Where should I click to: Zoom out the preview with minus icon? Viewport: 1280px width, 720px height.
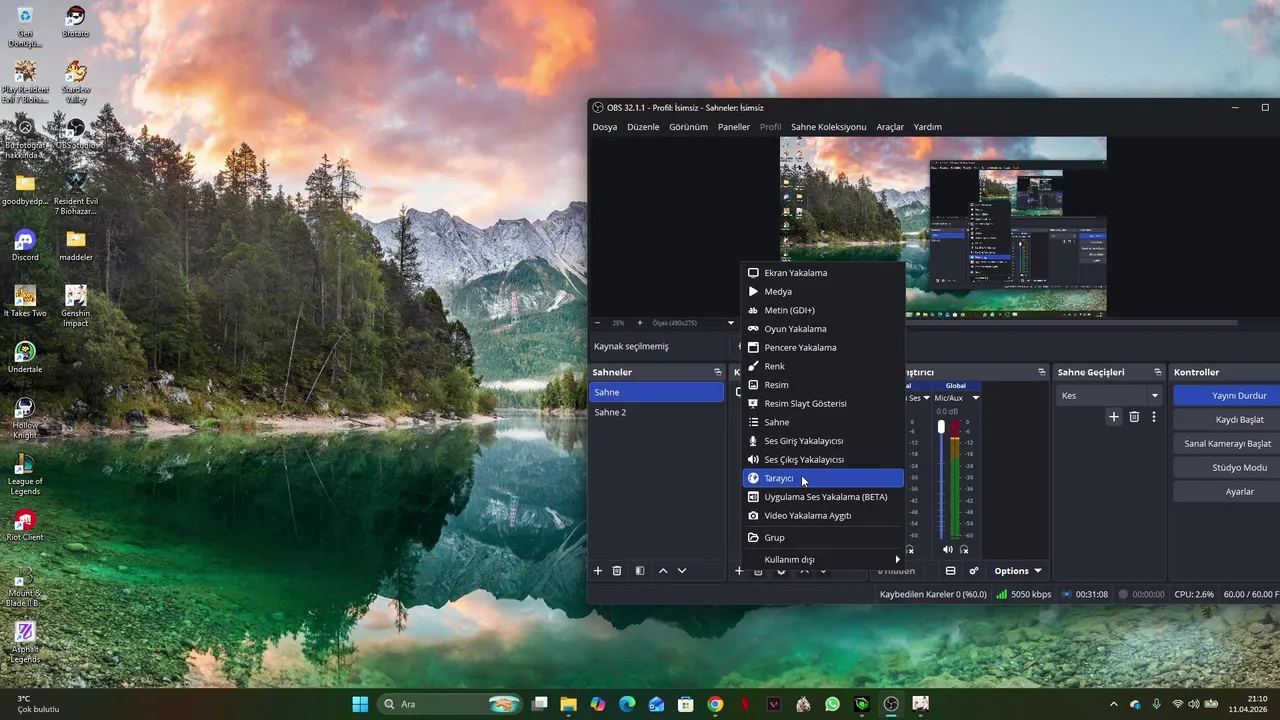(x=598, y=323)
